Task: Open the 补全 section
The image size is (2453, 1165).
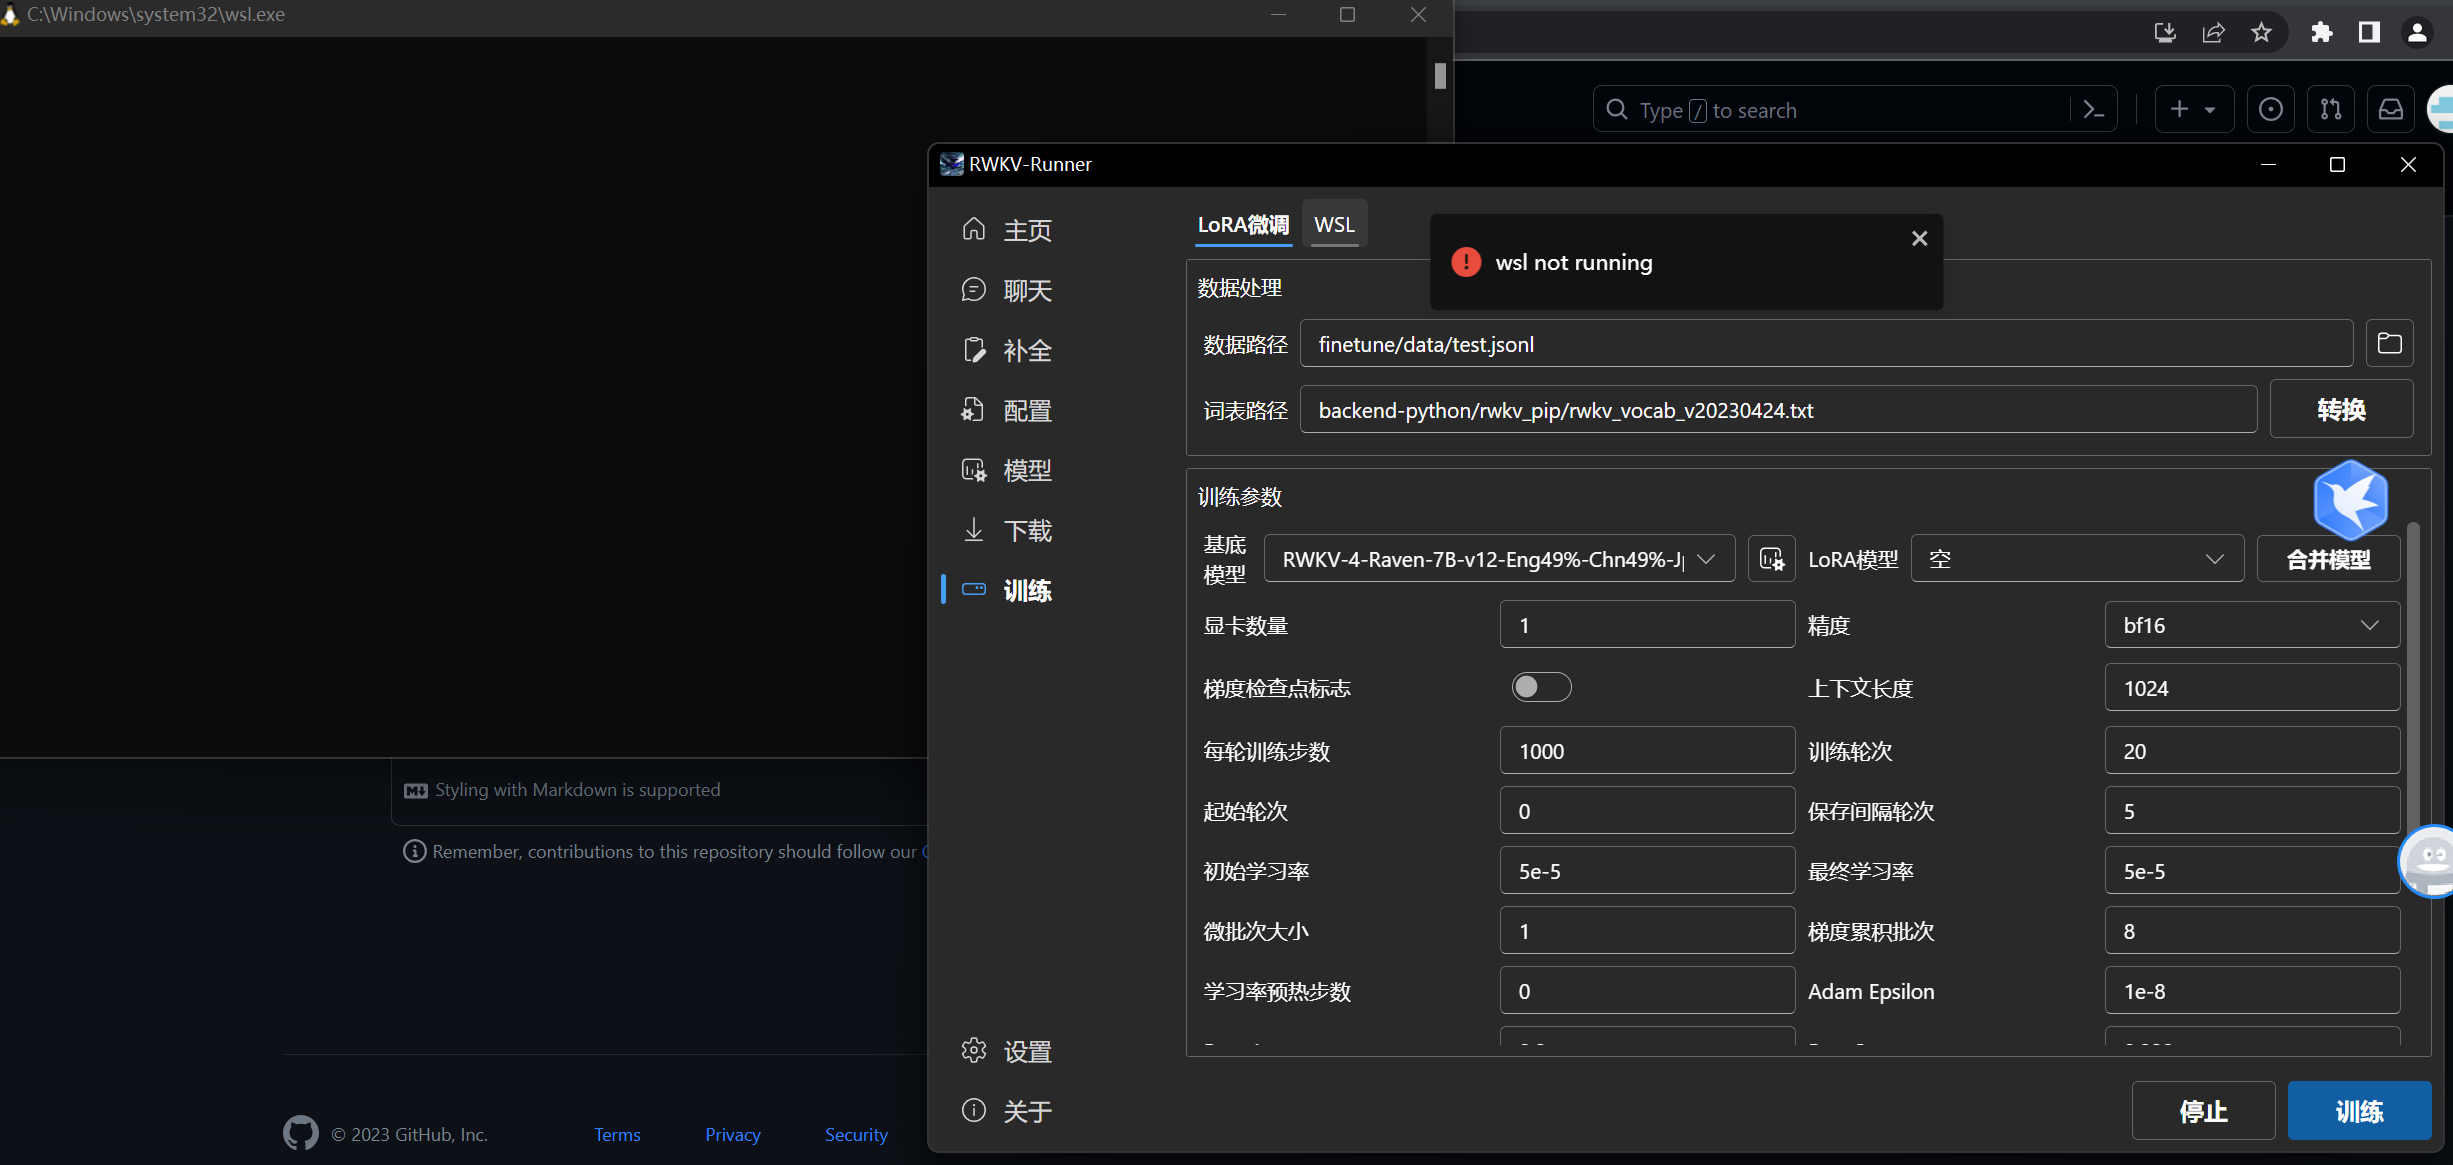Action: (1027, 350)
